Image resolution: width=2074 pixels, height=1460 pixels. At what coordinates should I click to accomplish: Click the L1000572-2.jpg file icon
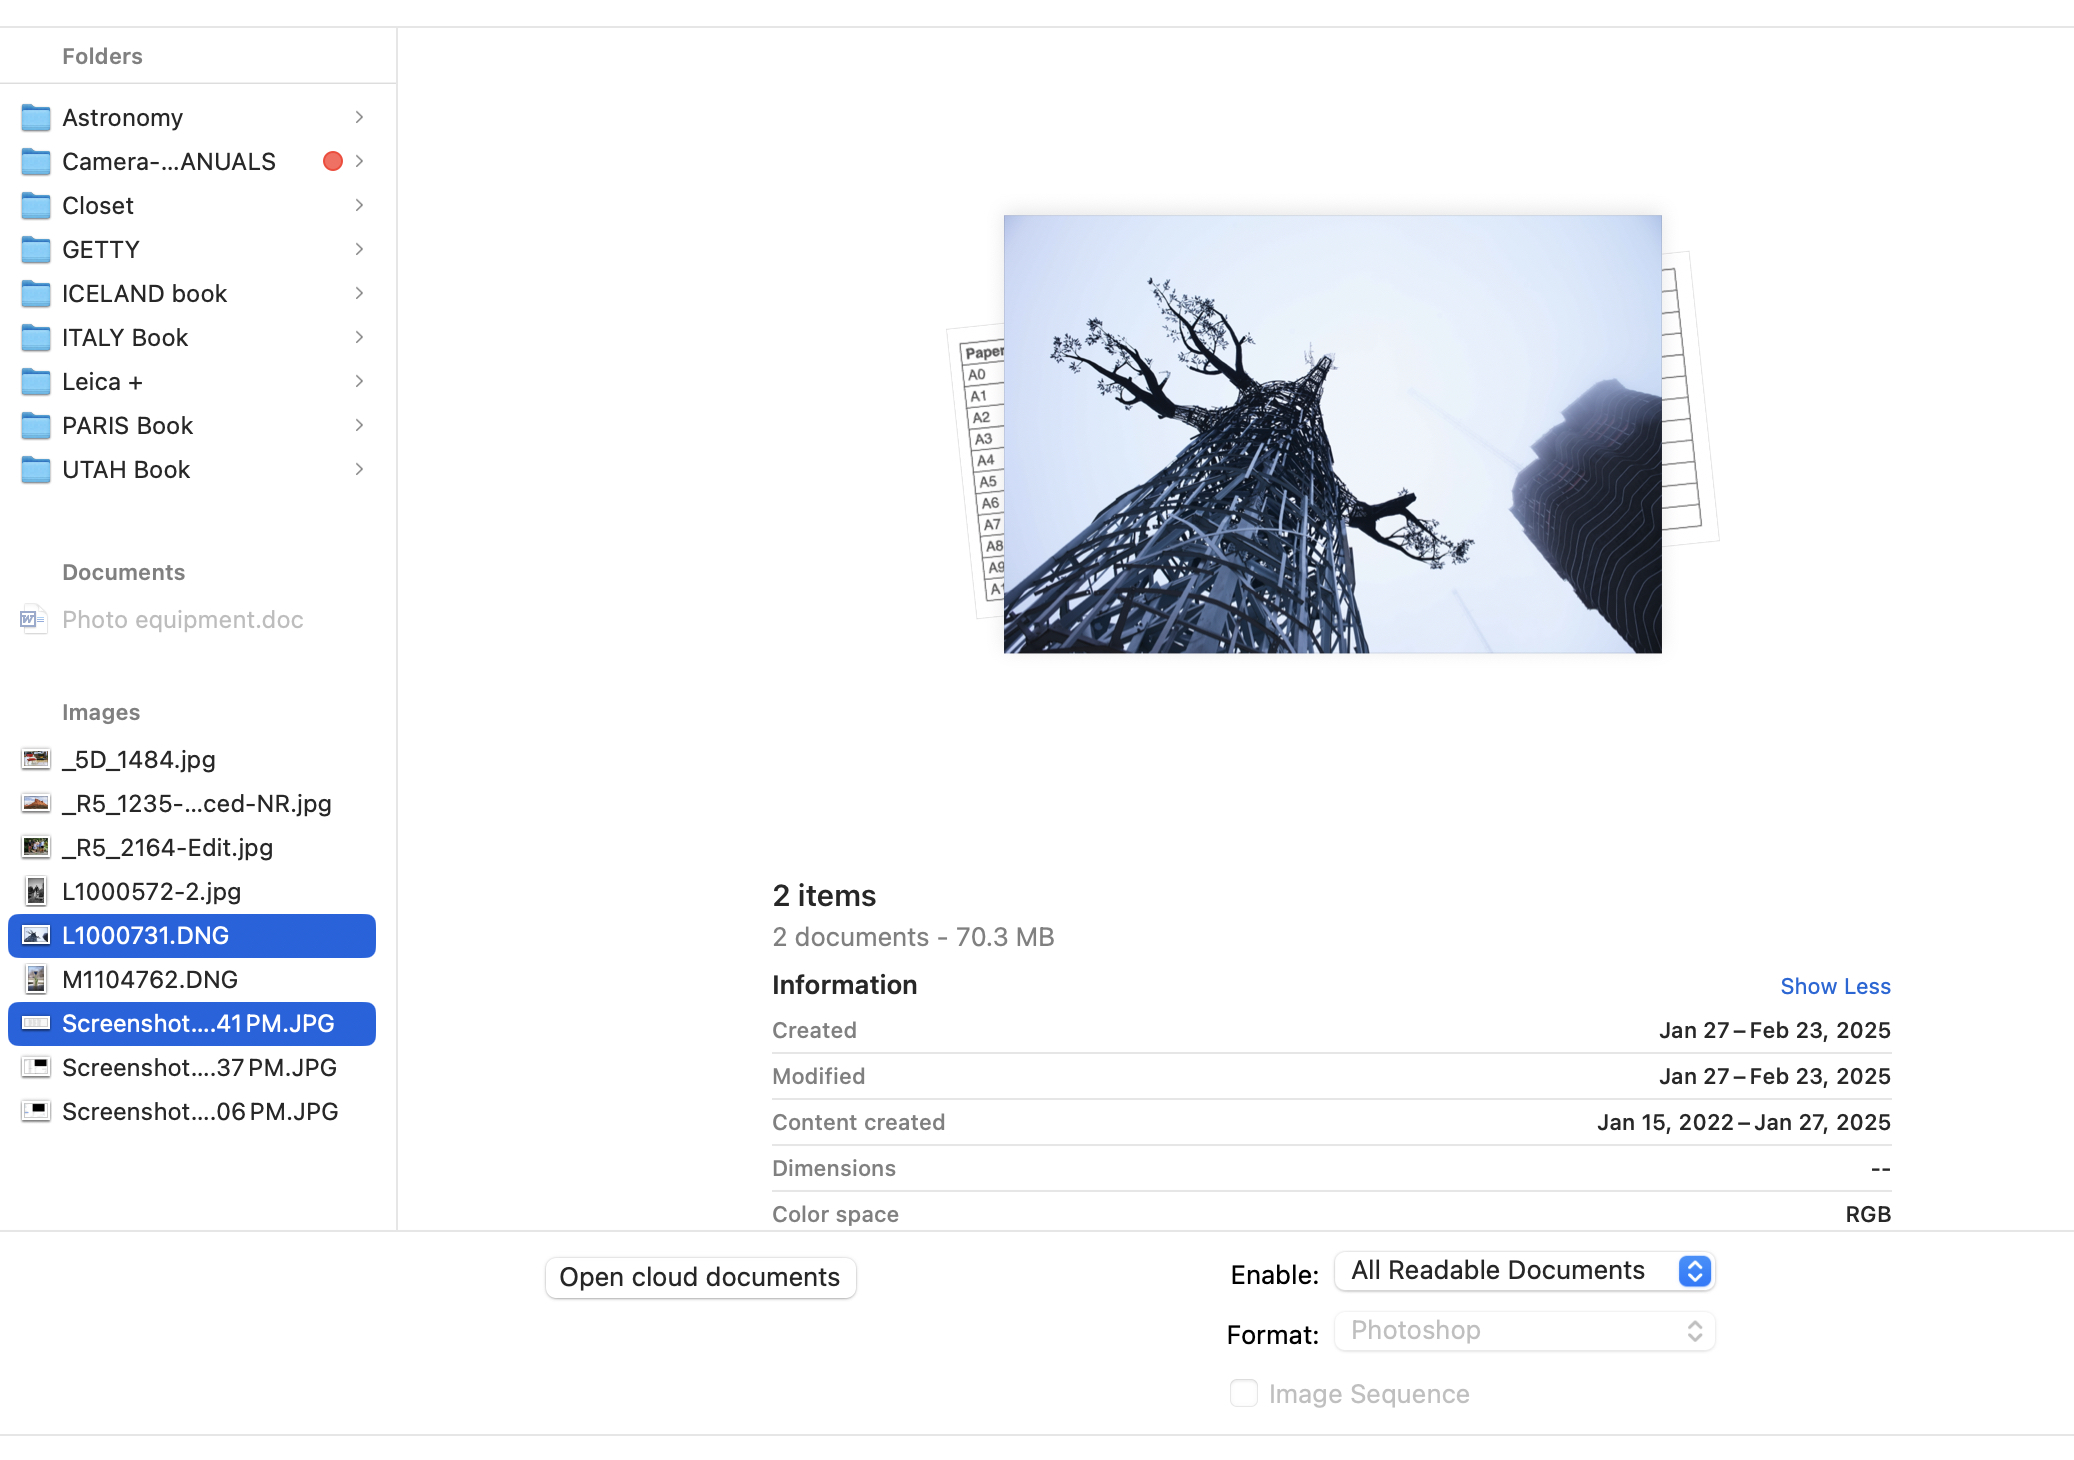tap(36, 892)
